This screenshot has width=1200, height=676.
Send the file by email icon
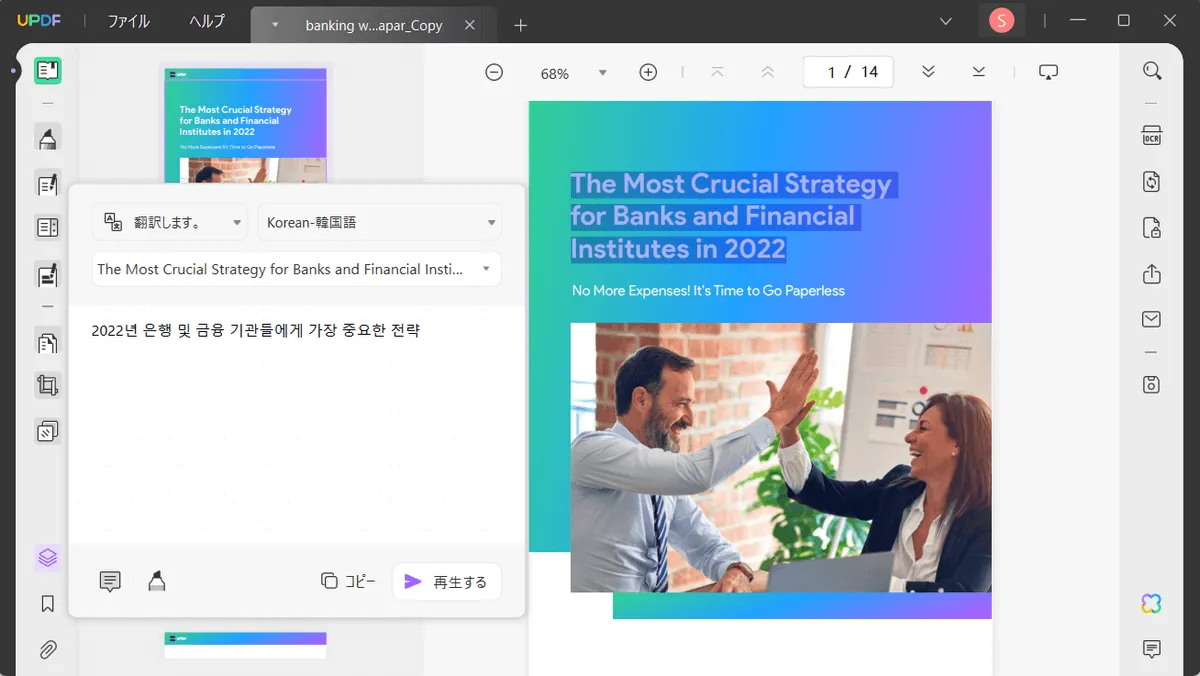pyautogui.click(x=1152, y=319)
